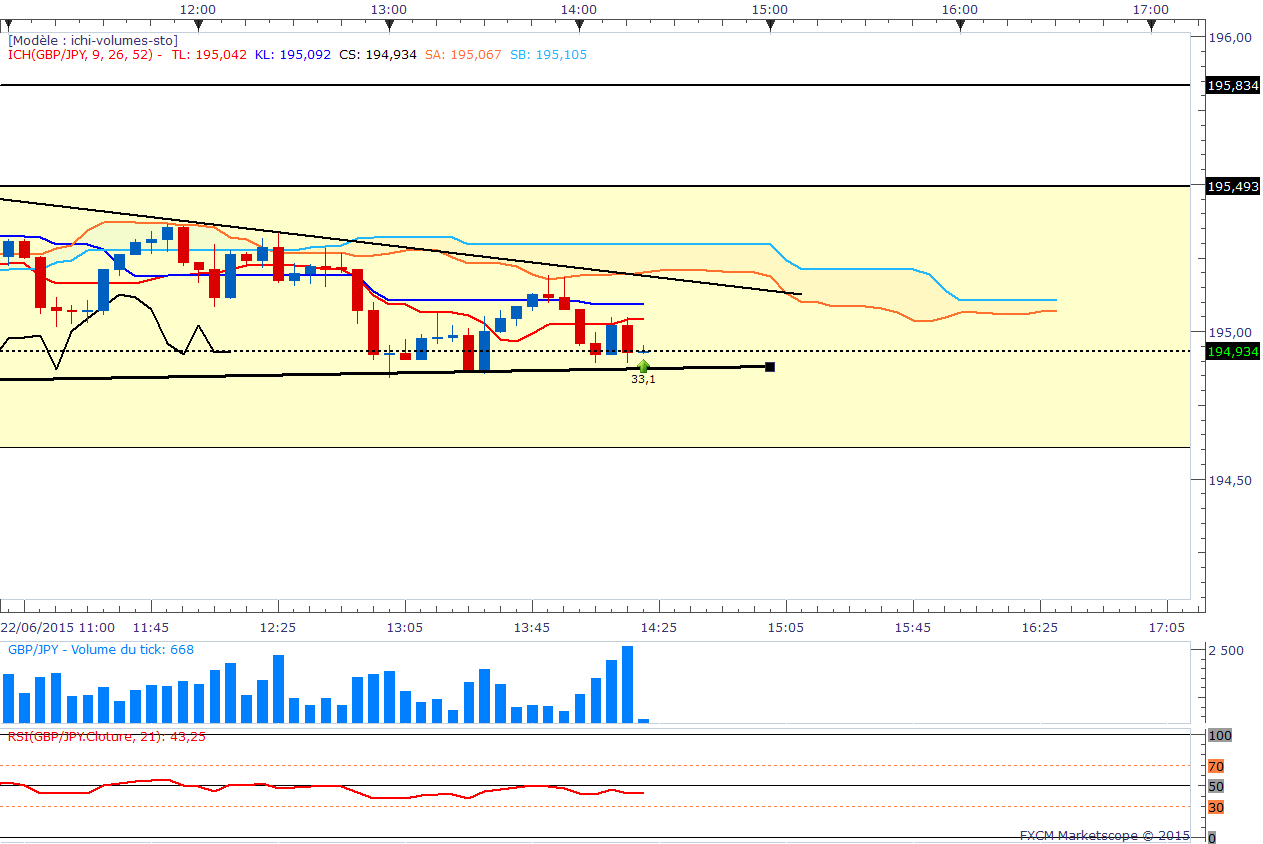The height and width of the screenshot is (844, 1263).
Task: Click the 12:00 triangle marker on the top time axis
Action: click(x=198, y=27)
